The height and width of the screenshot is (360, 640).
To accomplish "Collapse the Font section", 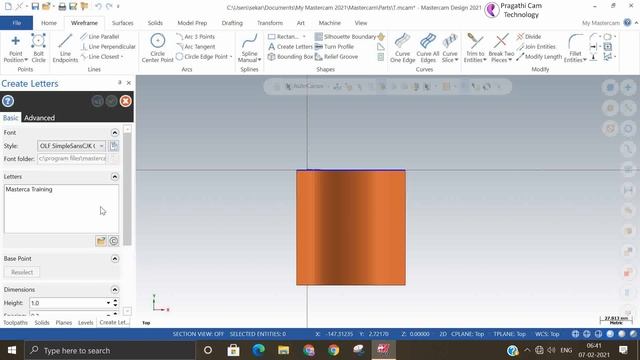I will click(115, 133).
